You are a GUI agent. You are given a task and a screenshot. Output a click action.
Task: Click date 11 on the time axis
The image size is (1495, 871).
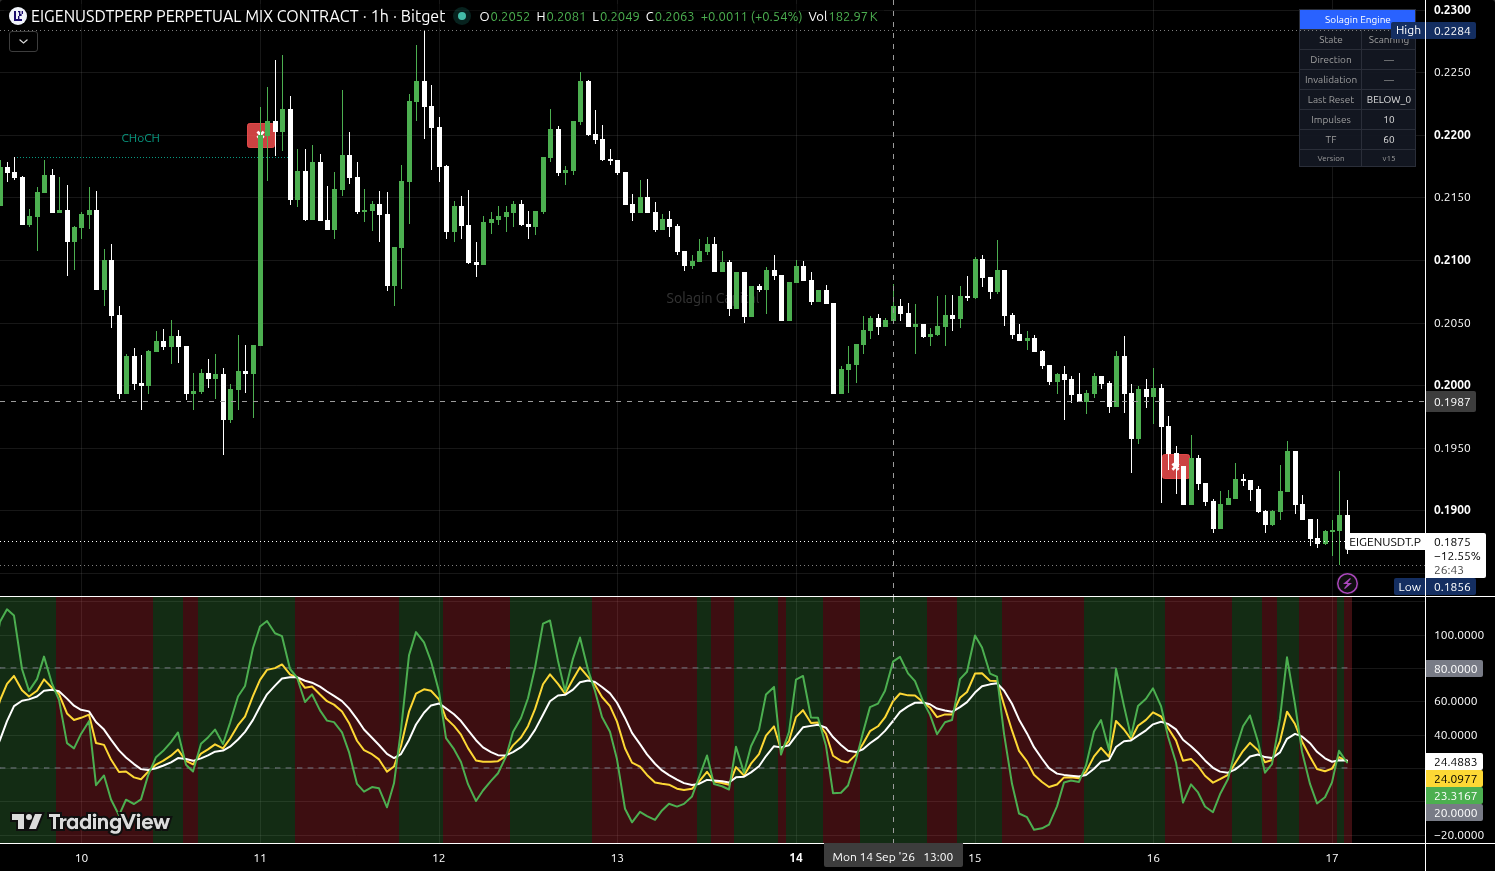pyautogui.click(x=260, y=858)
